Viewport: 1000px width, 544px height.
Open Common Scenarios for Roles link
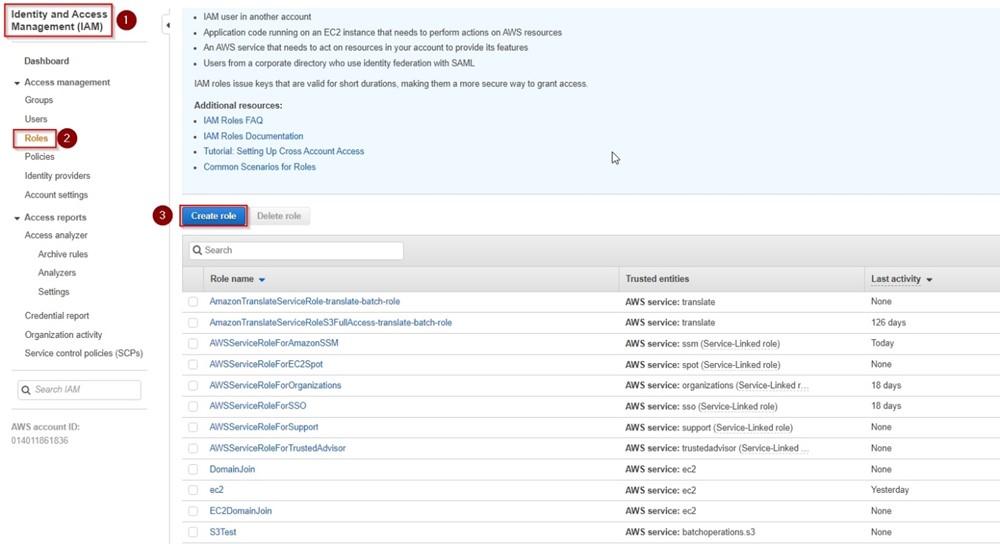coord(260,167)
